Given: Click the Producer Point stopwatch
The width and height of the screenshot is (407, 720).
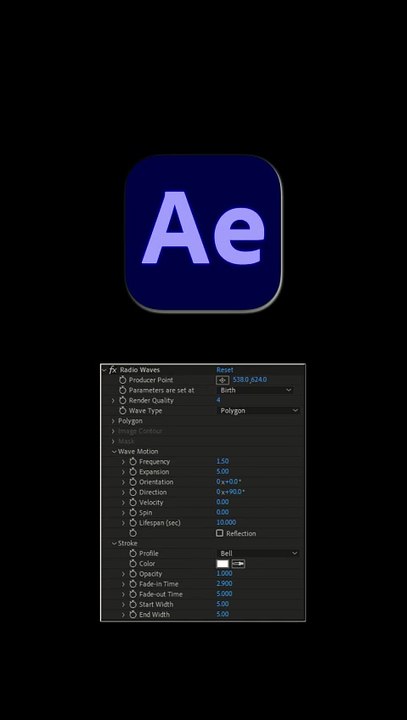Looking at the screenshot, I should pyautogui.click(x=123, y=380).
